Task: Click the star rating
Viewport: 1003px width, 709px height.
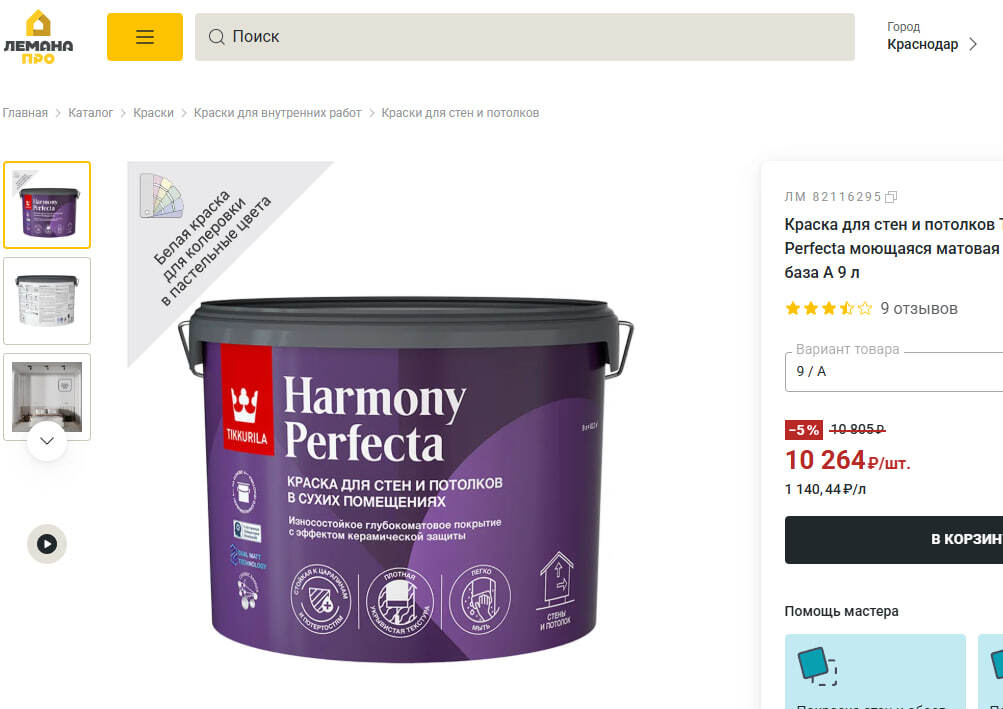Action: (x=828, y=308)
